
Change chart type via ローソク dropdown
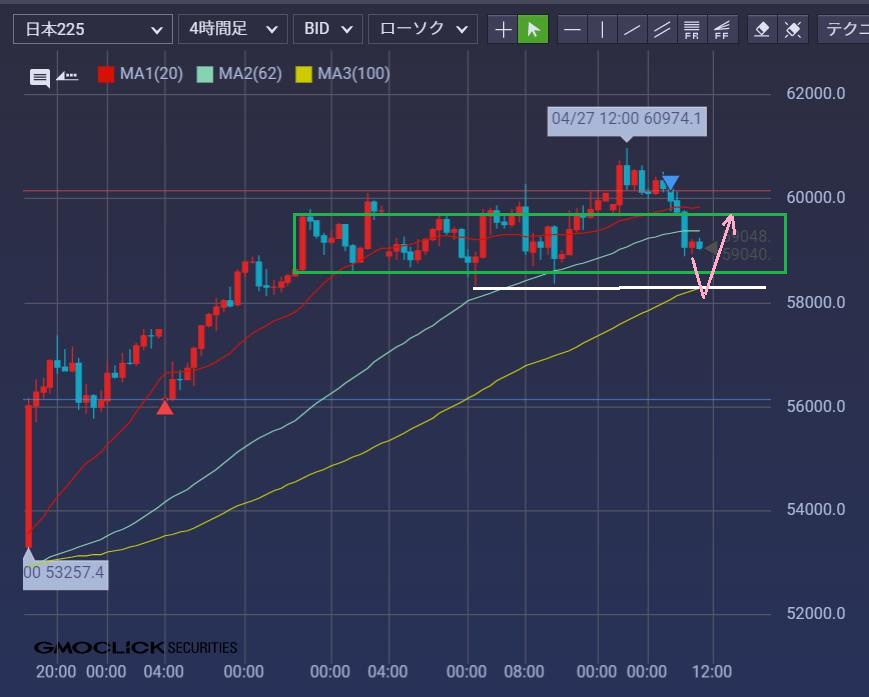tap(421, 29)
